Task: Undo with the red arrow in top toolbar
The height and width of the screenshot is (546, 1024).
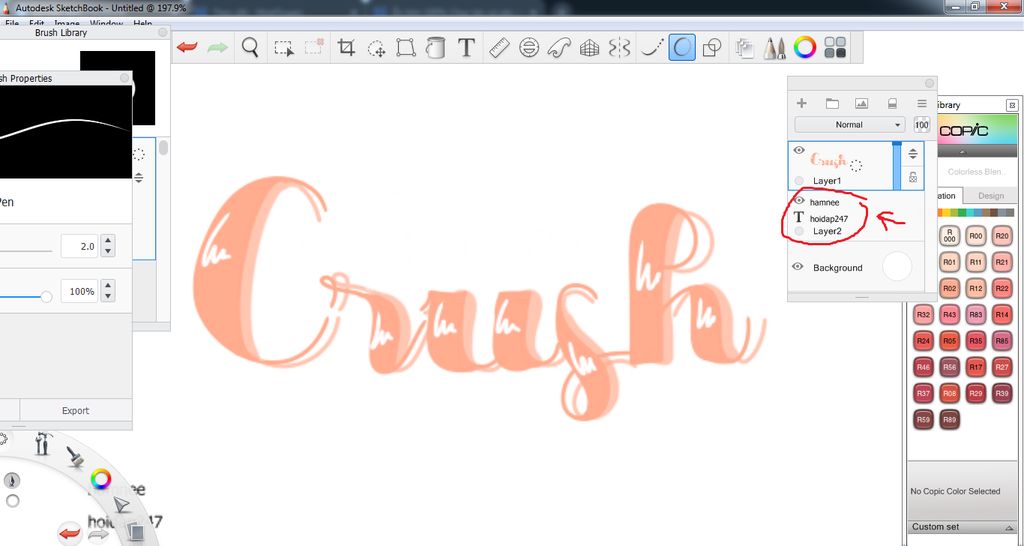Action: pos(187,48)
